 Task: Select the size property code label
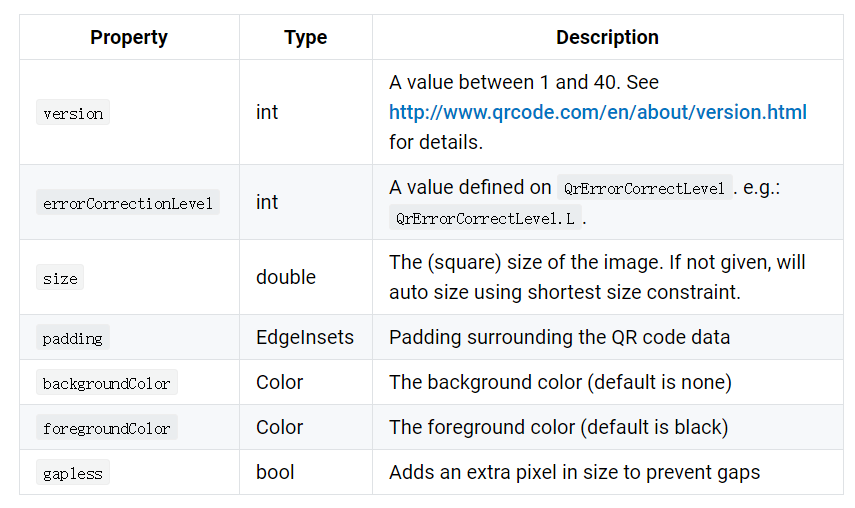(60, 277)
